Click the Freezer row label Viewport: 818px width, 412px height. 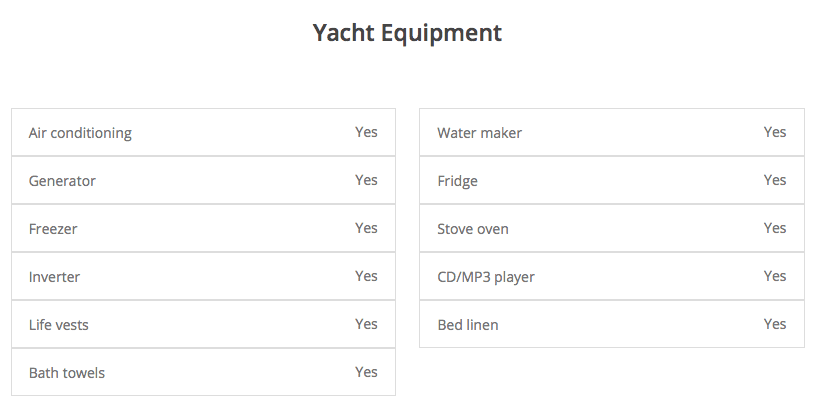[53, 229]
